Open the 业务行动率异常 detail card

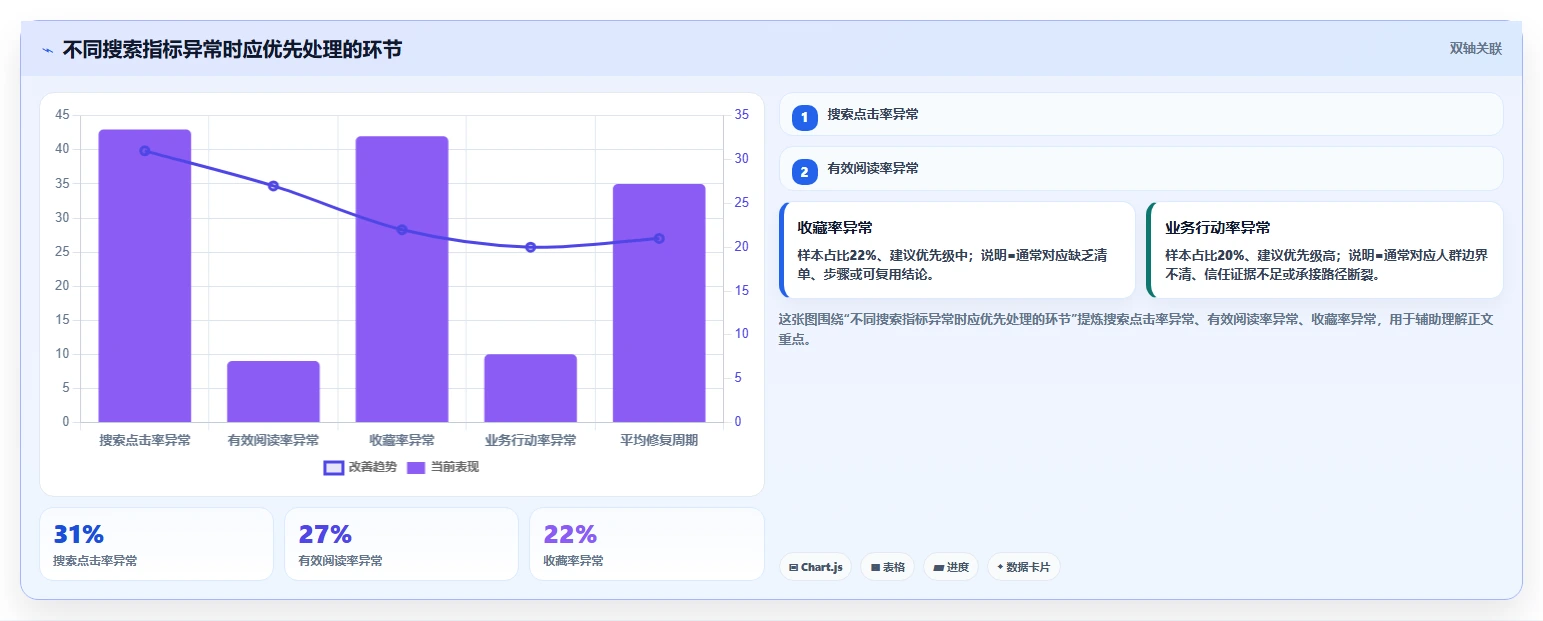1325,250
